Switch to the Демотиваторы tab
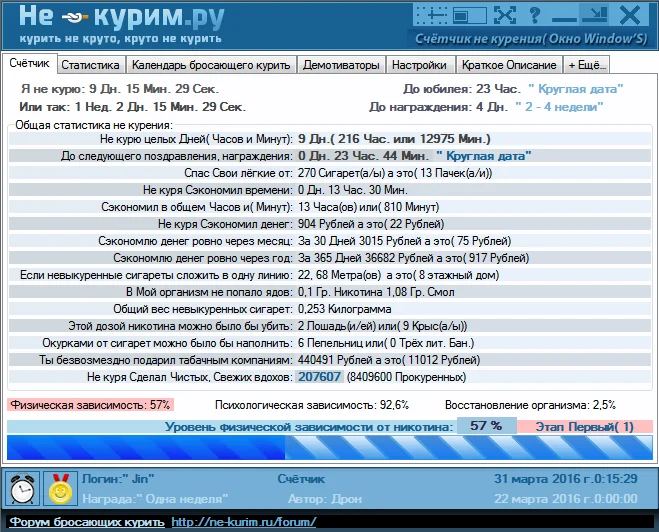 point(341,65)
